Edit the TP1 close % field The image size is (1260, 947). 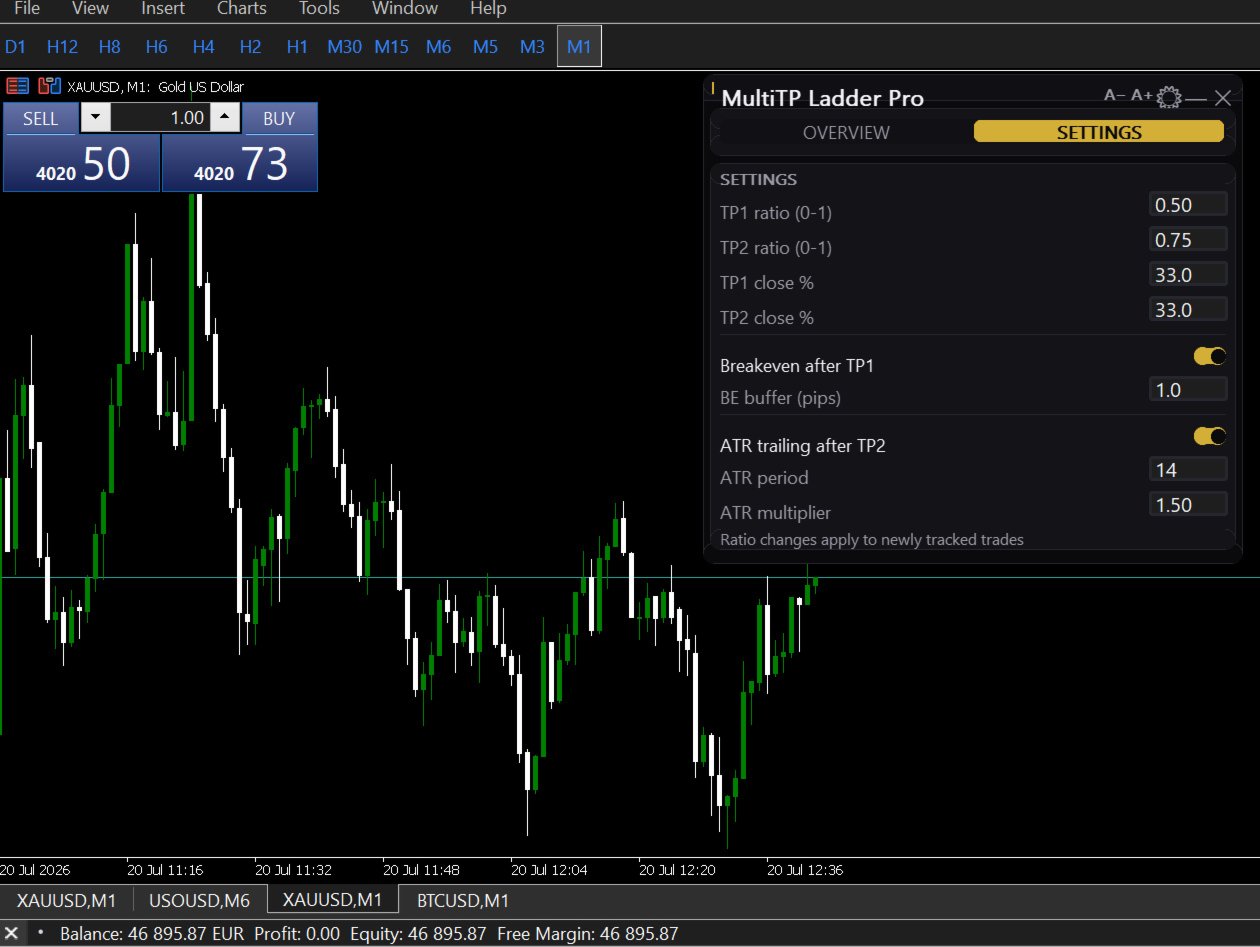(x=1188, y=275)
